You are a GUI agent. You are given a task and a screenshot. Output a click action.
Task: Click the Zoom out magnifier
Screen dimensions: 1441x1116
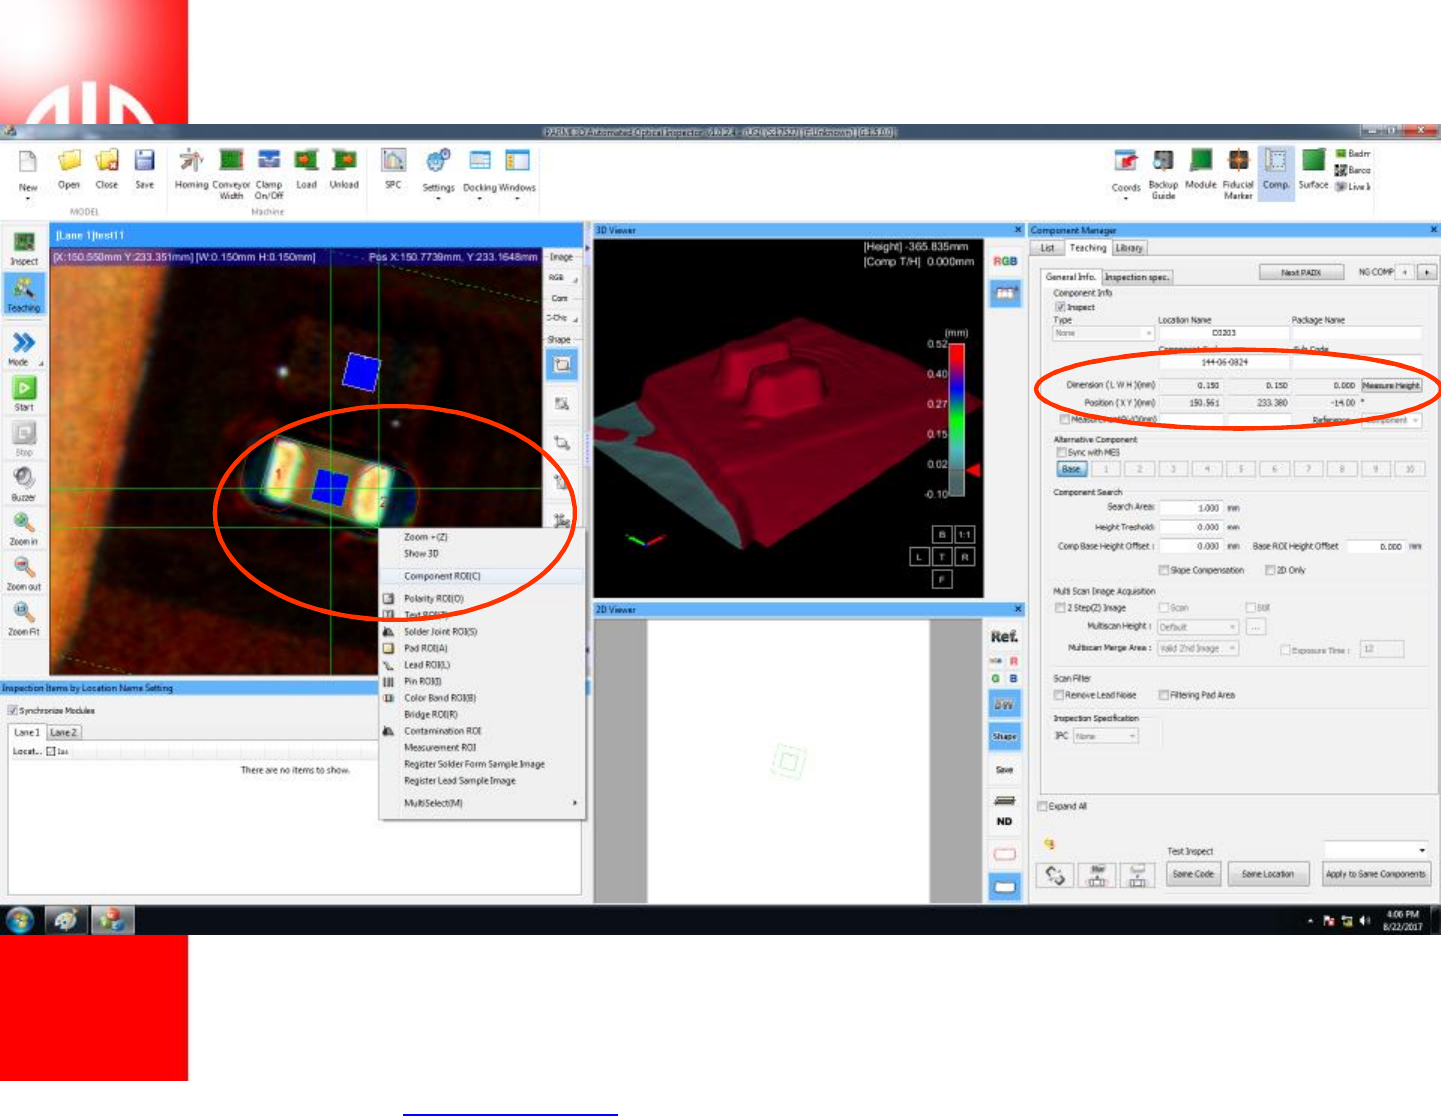pyautogui.click(x=24, y=573)
